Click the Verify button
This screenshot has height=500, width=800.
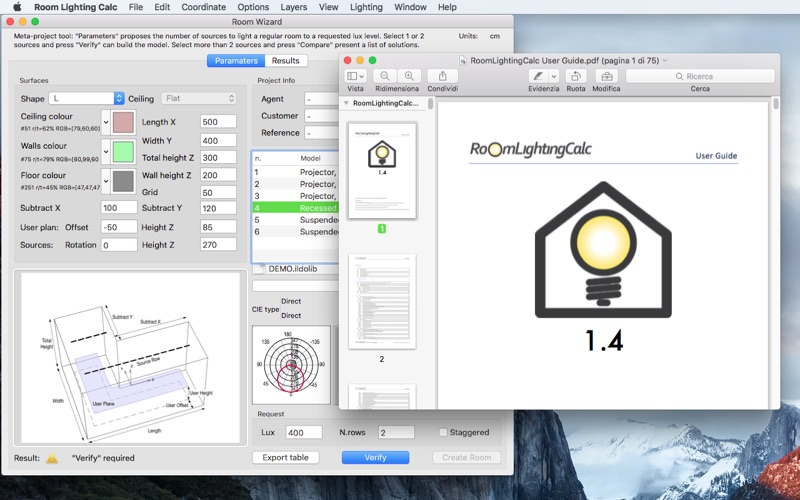click(375, 457)
